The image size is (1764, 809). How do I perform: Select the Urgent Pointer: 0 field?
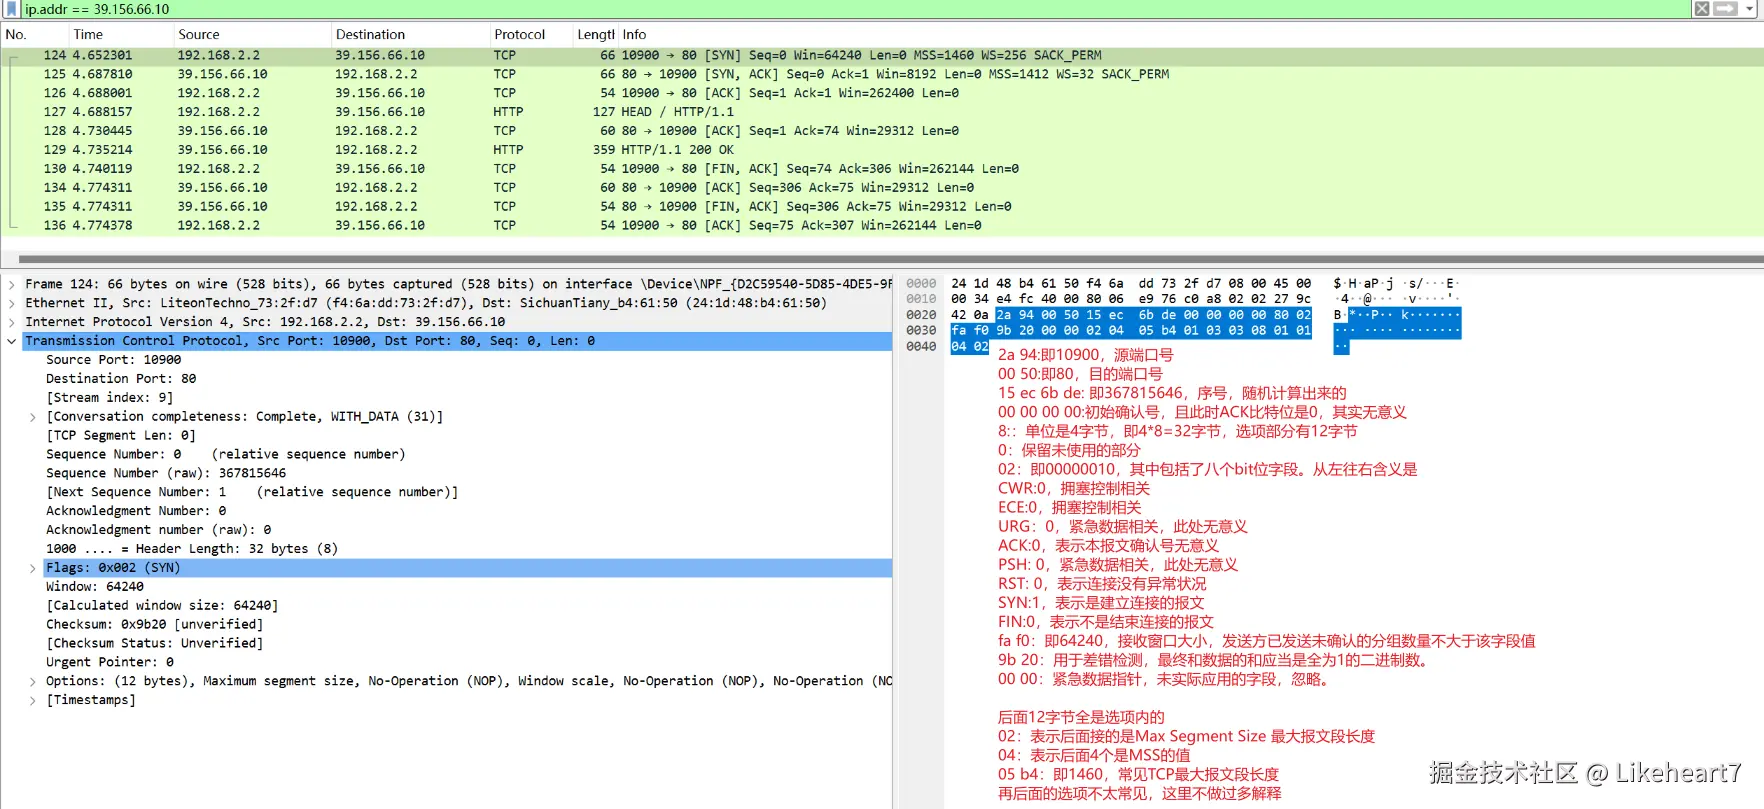[x=109, y=663]
